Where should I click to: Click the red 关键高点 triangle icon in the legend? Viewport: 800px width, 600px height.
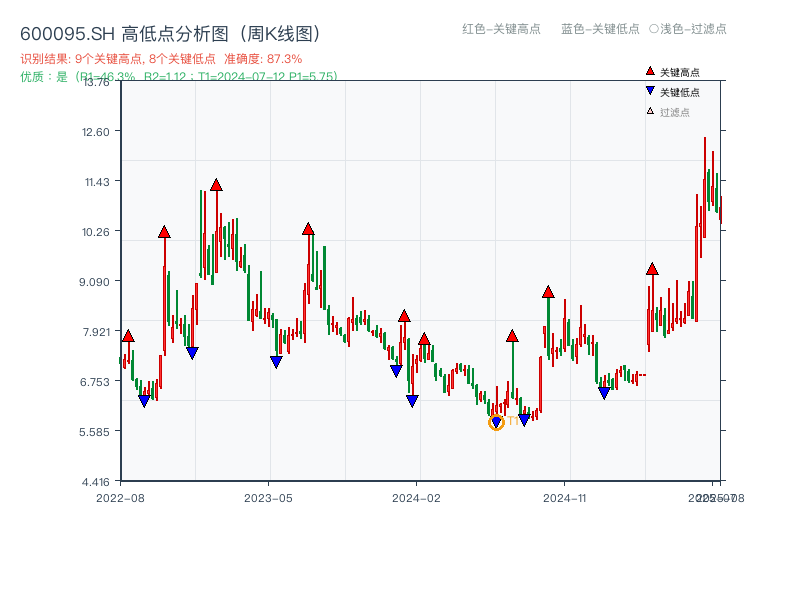click(x=648, y=70)
